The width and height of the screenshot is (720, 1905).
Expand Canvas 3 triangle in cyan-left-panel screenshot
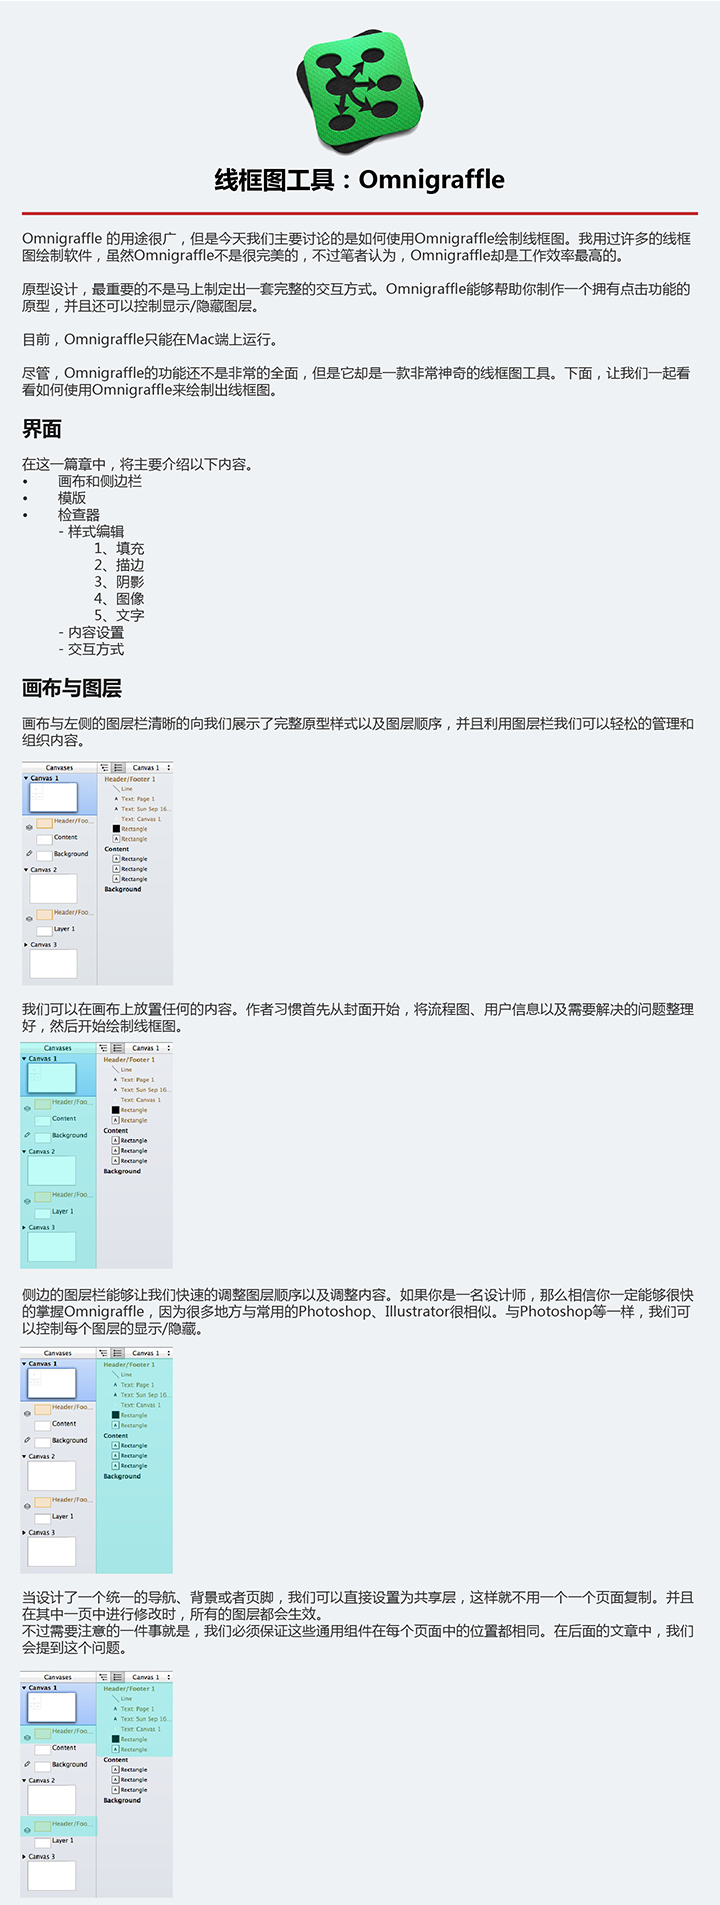click(x=25, y=1227)
